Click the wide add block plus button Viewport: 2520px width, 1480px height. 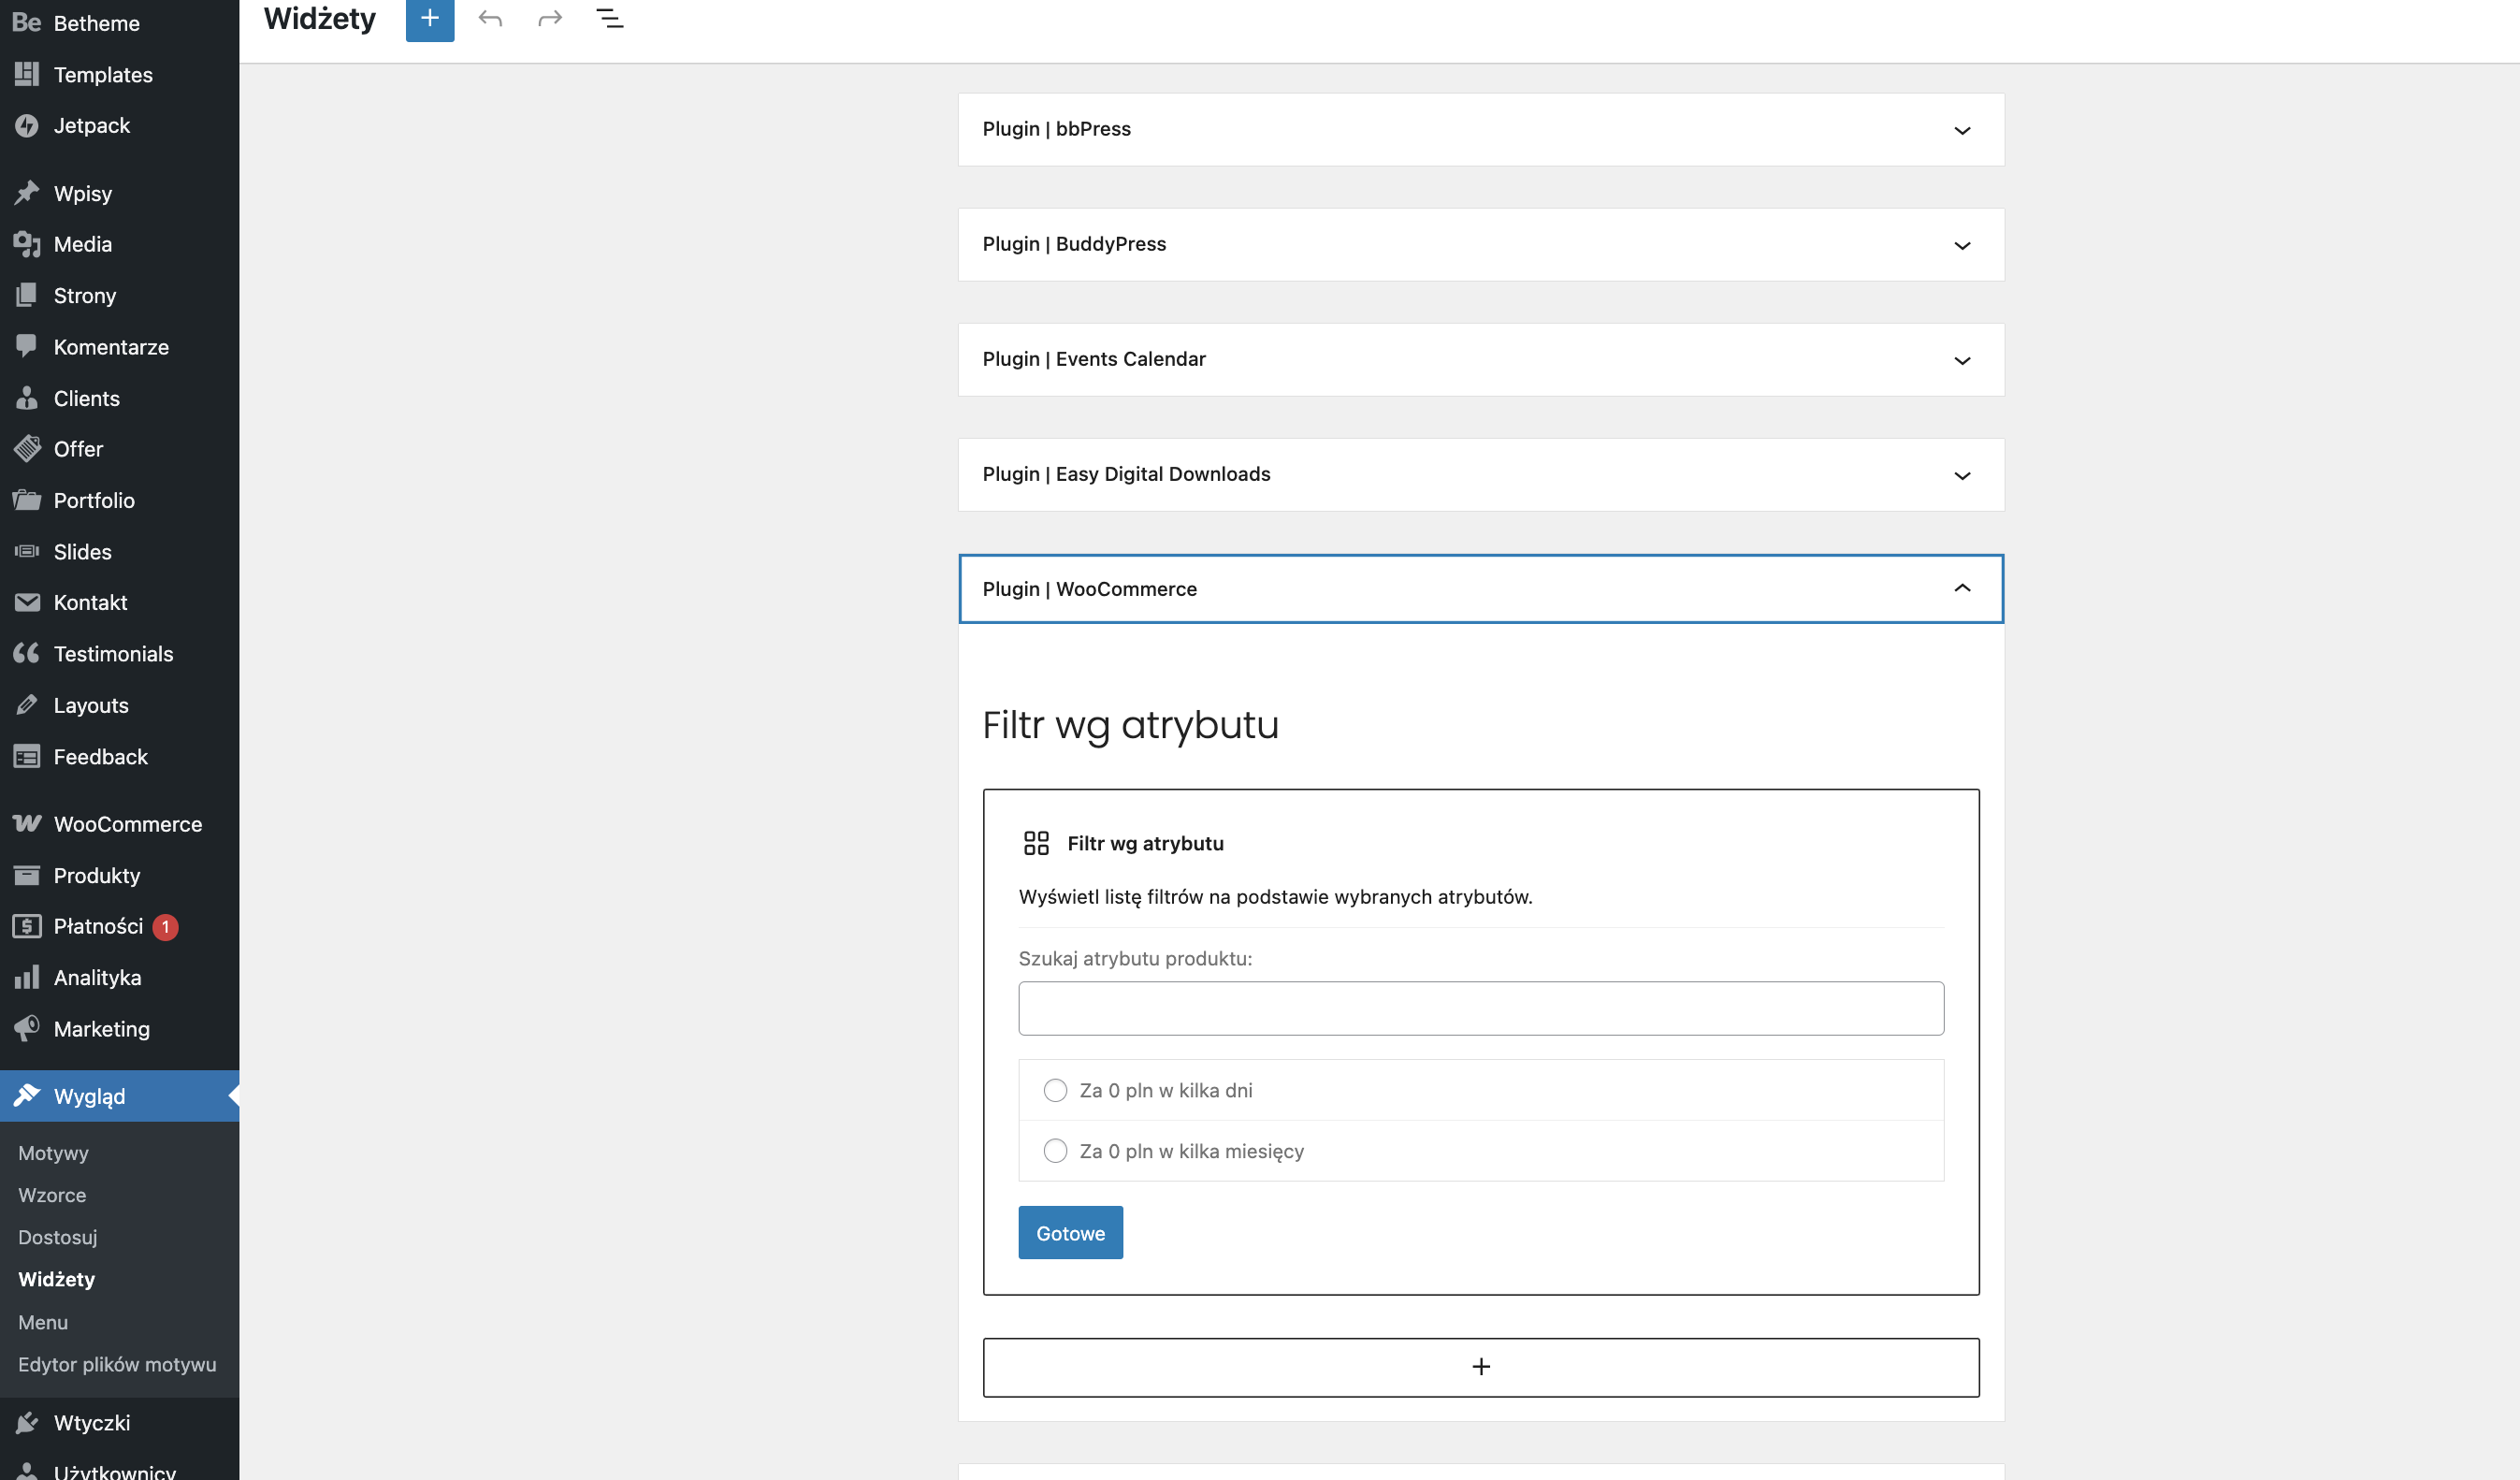point(1481,1367)
